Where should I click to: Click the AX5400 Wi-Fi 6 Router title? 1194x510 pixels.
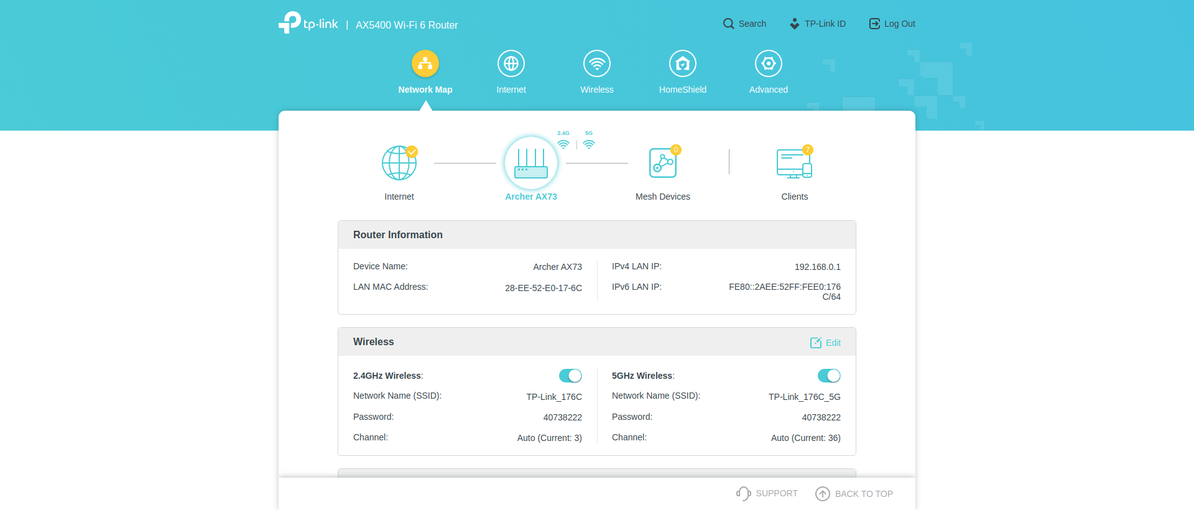point(407,24)
